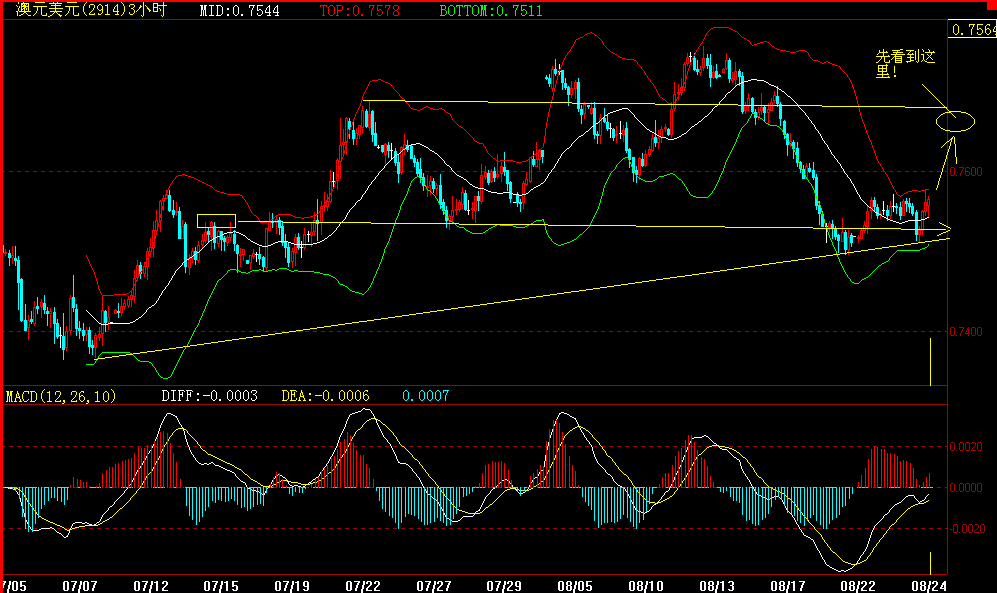Image resolution: width=997 pixels, height=593 pixels.
Task: Click the 08/13 date marker
Action: pos(717,585)
